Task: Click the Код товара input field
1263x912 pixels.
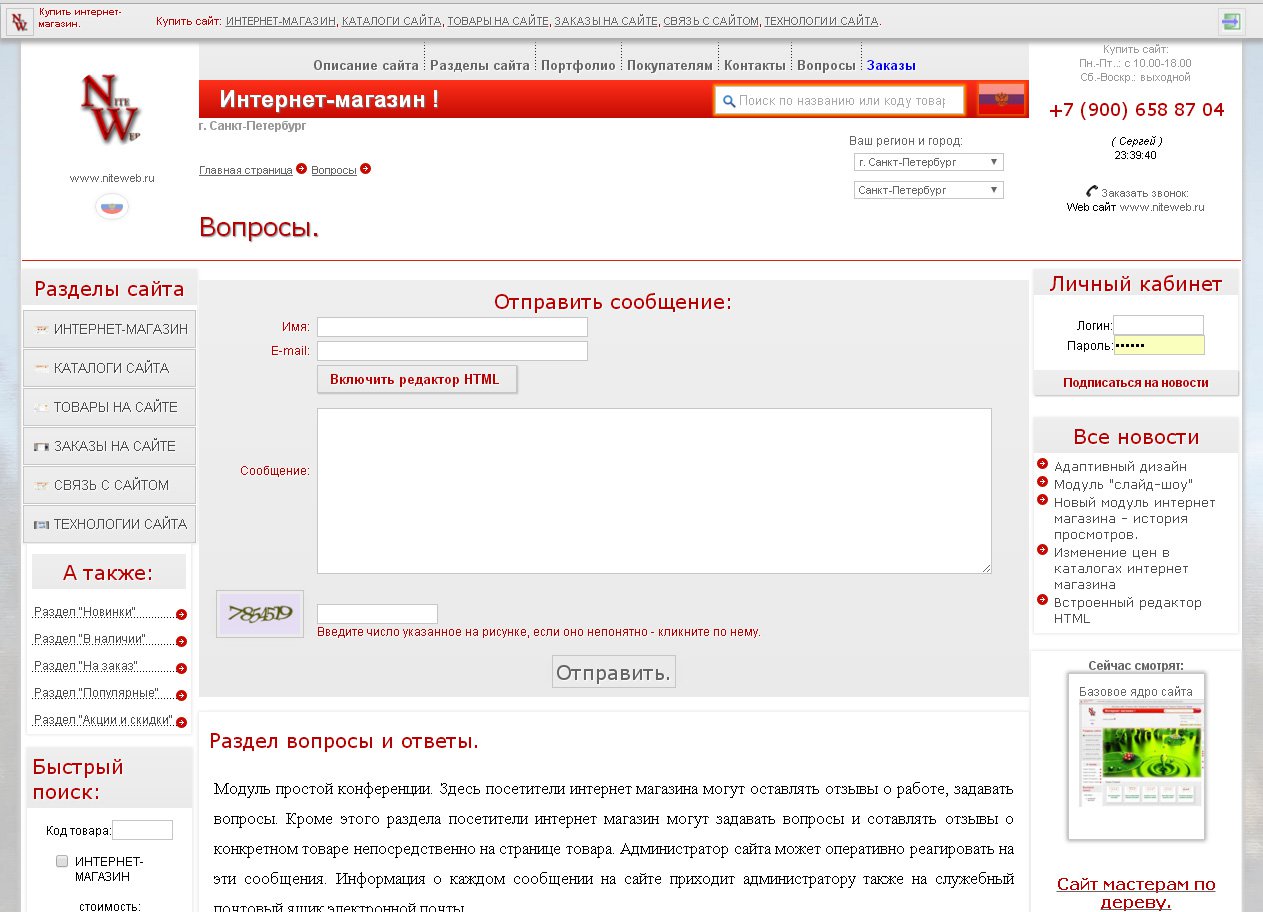Action: [142, 830]
